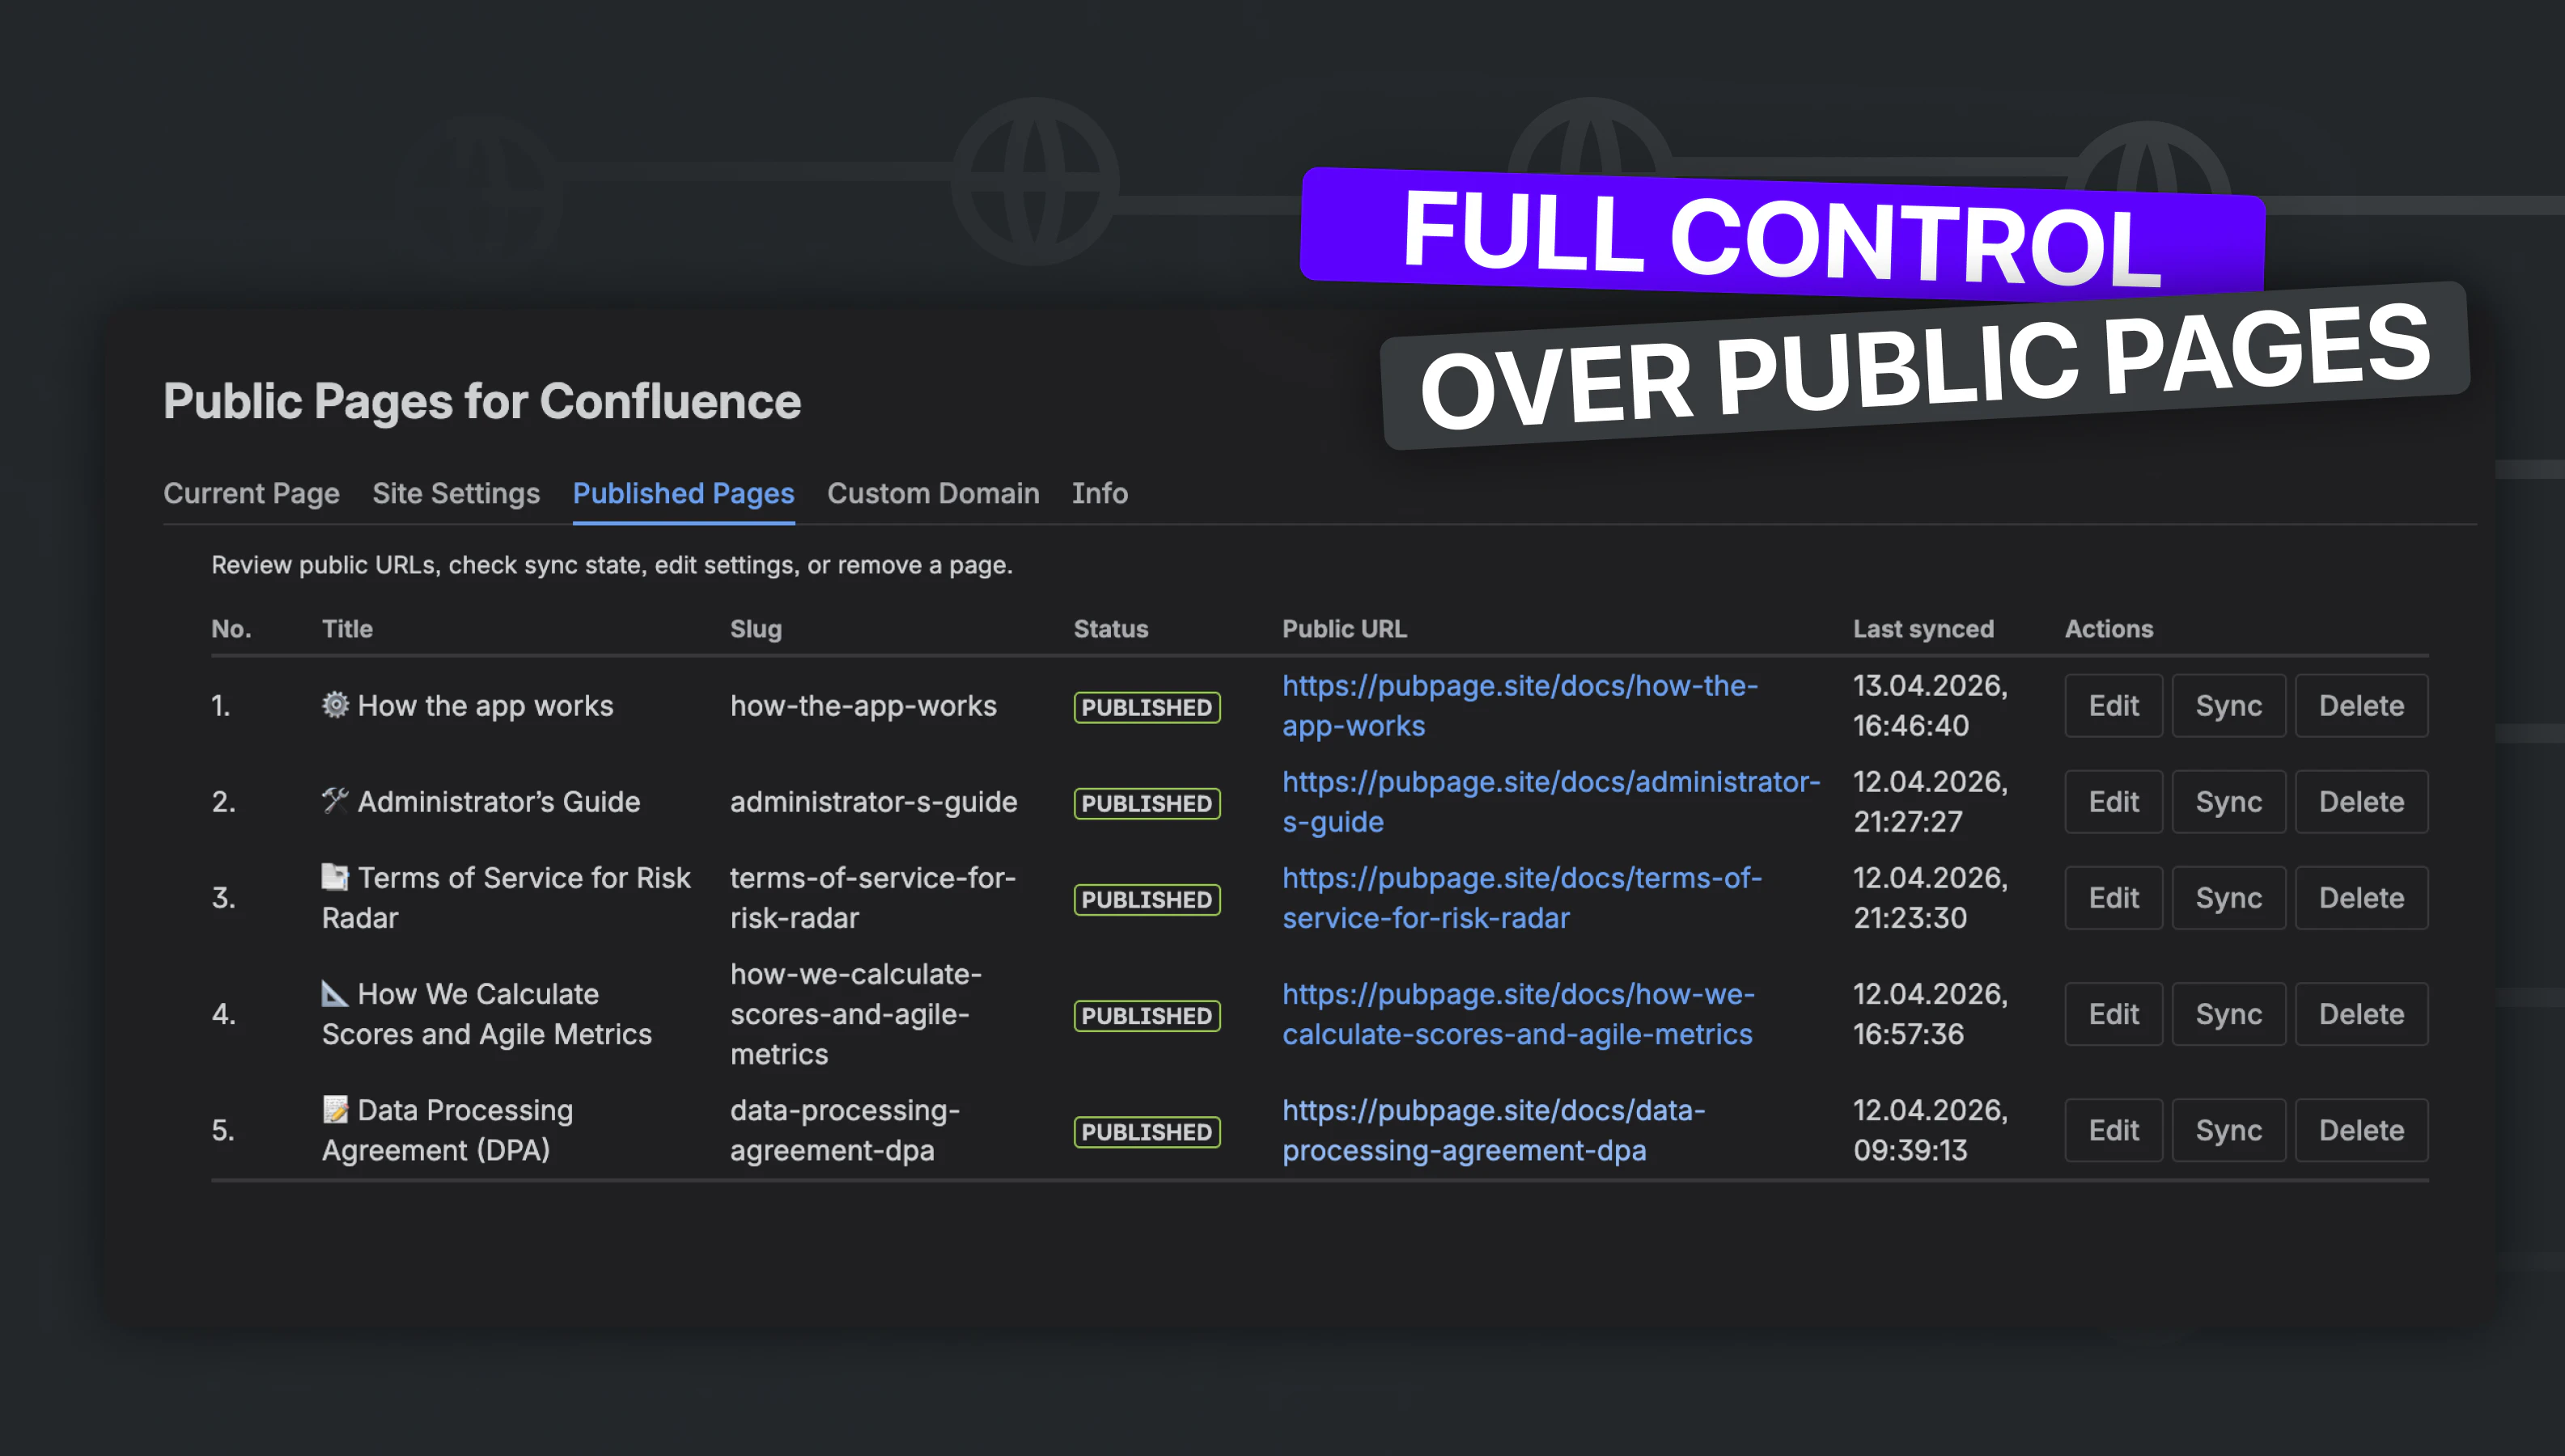Click the gear icon next to How the app works
2565x1456 pixels.
(x=336, y=706)
